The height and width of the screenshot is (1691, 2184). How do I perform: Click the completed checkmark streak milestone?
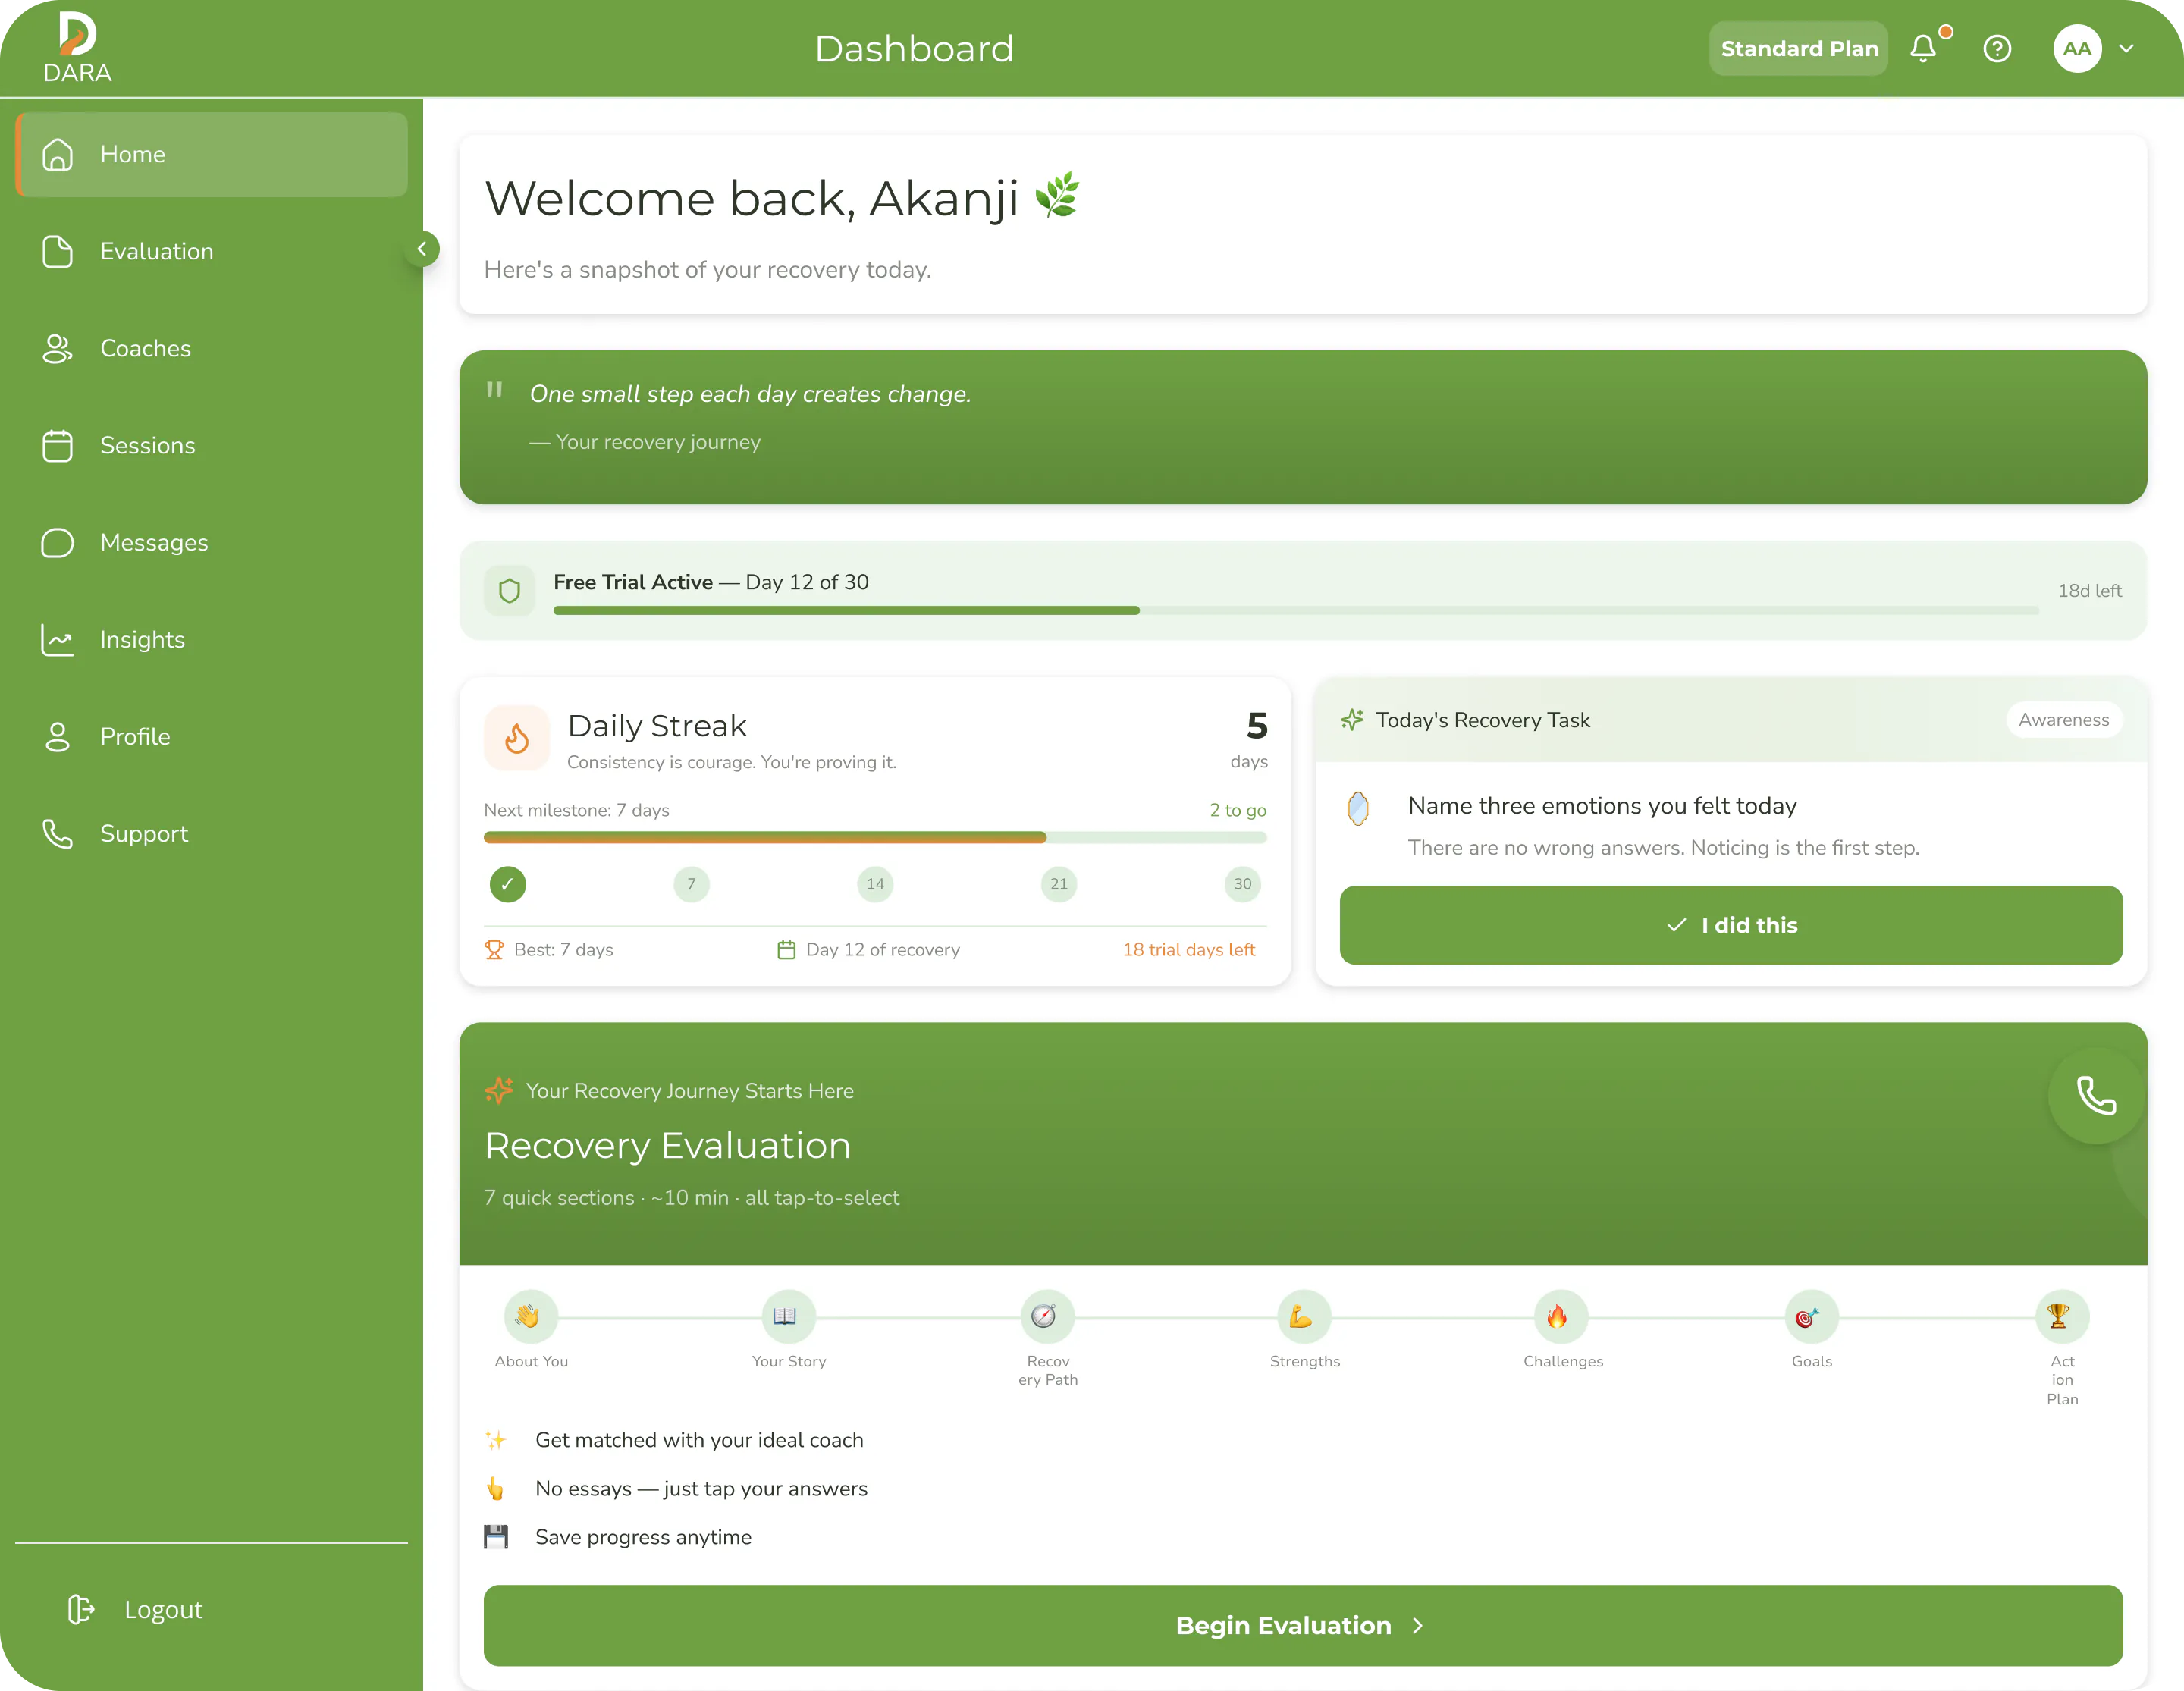pyautogui.click(x=508, y=884)
